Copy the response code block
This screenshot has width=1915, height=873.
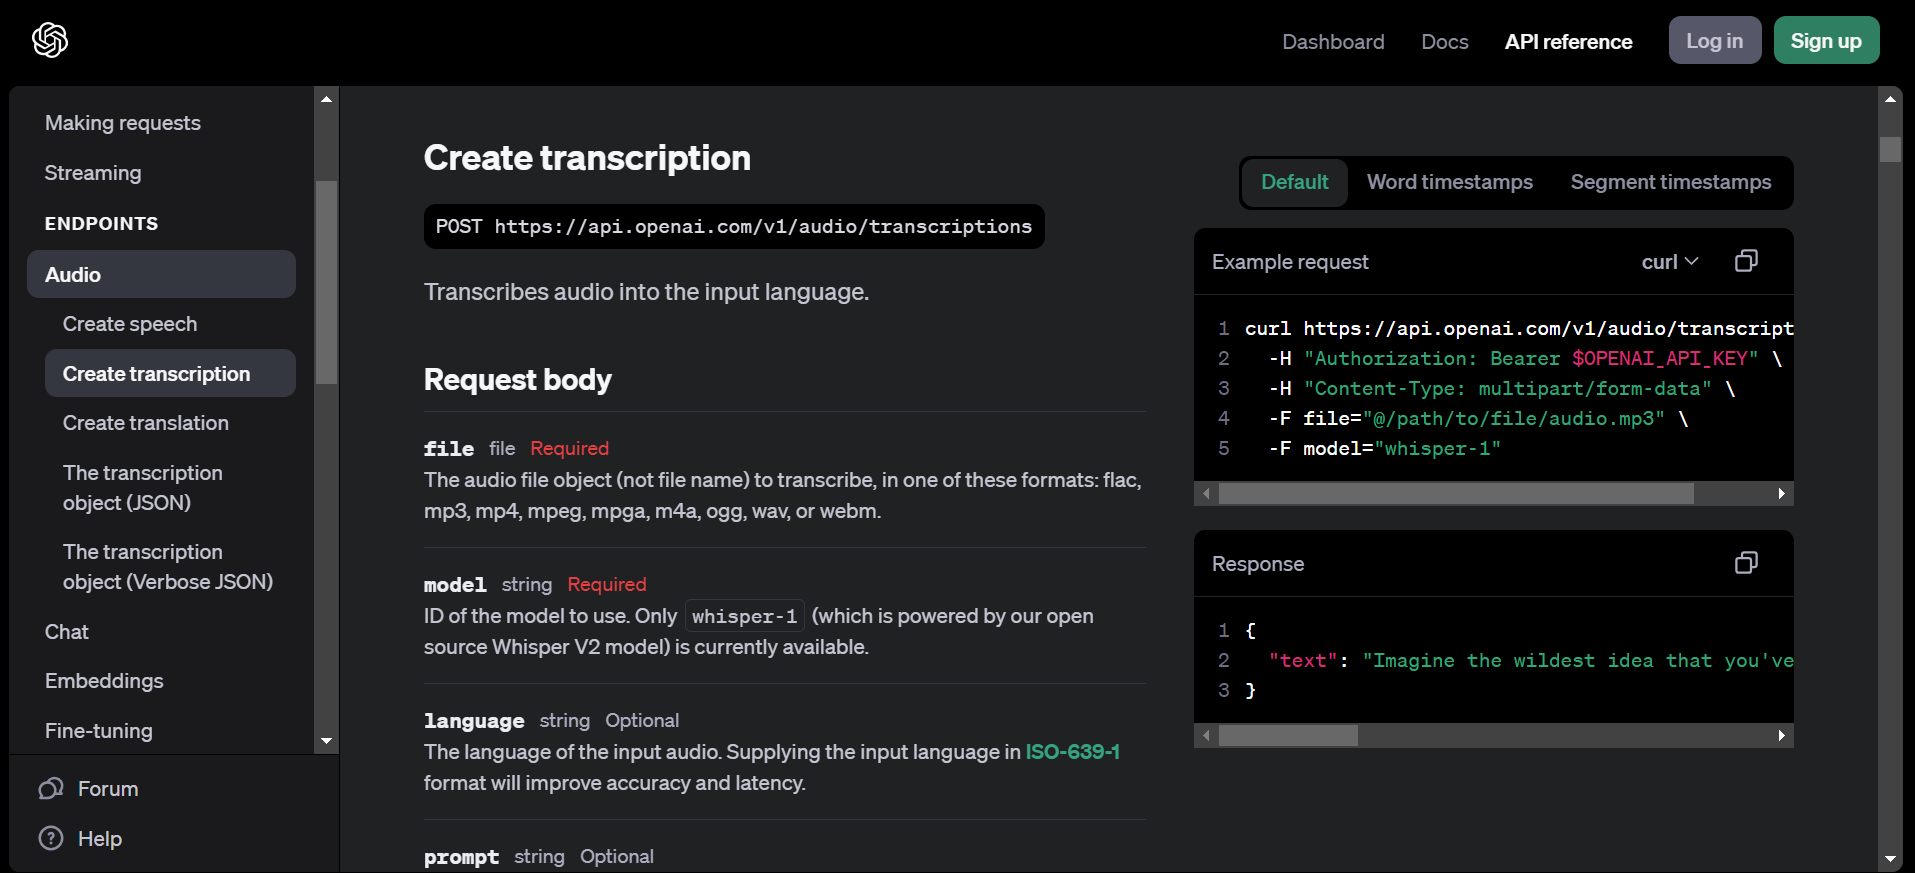pos(1746,563)
